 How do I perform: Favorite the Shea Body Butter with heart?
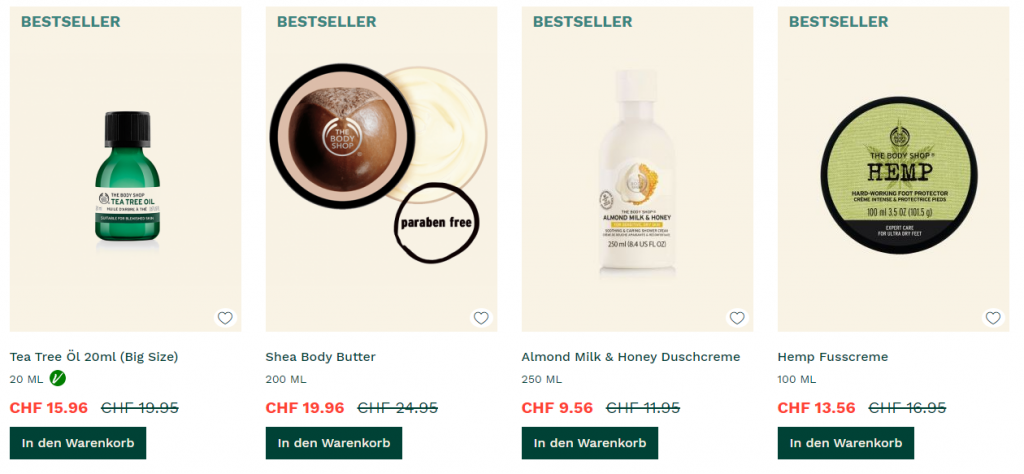point(481,318)
